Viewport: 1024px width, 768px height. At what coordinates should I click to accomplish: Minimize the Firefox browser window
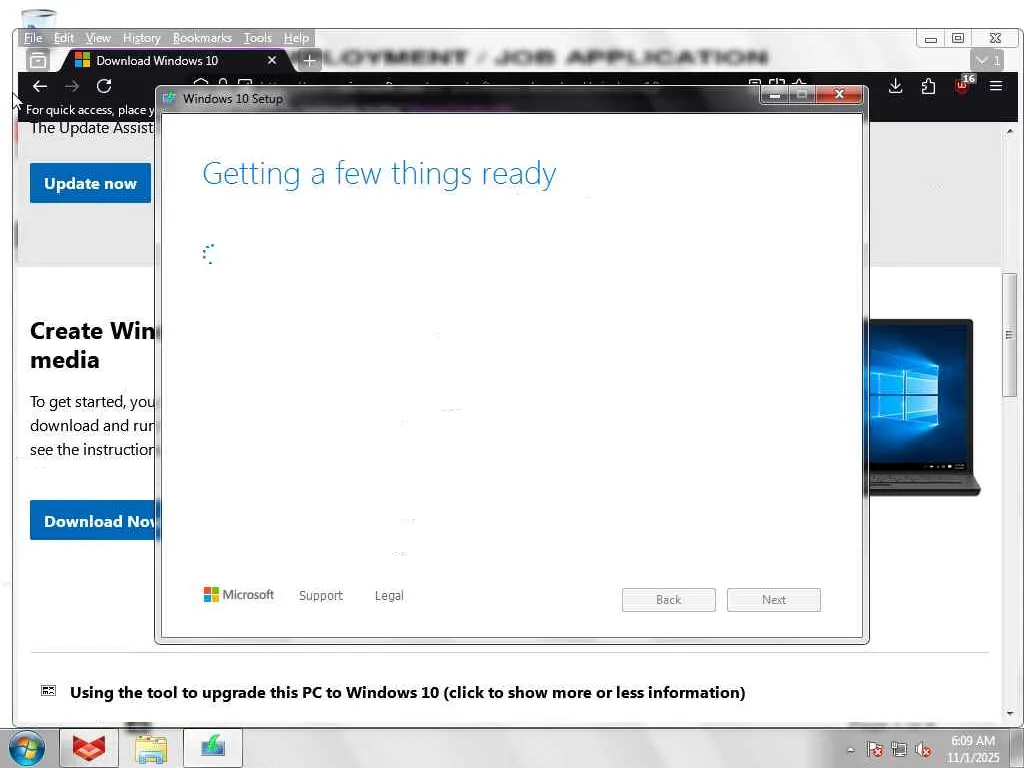click(x=931, y=39)
